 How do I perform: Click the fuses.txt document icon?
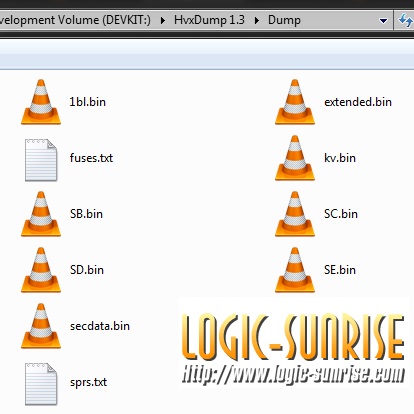(41, 160)
